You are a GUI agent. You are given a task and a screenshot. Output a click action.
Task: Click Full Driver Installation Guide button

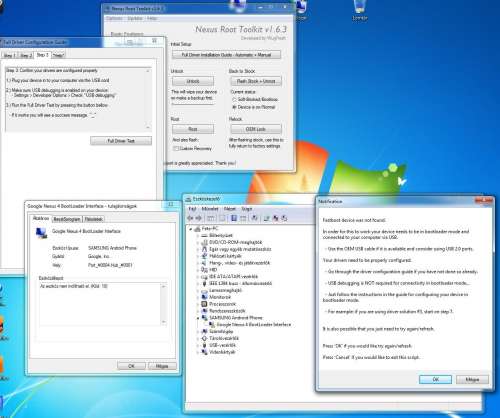[226, 55]
